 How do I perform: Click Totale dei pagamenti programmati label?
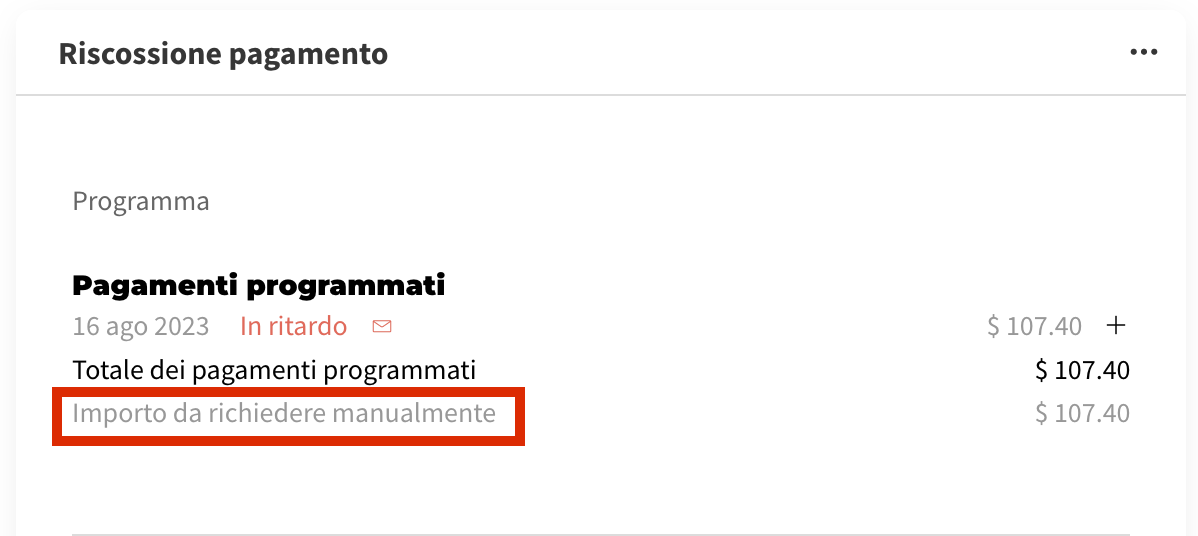pyautogui.click(x=274, y=370)
